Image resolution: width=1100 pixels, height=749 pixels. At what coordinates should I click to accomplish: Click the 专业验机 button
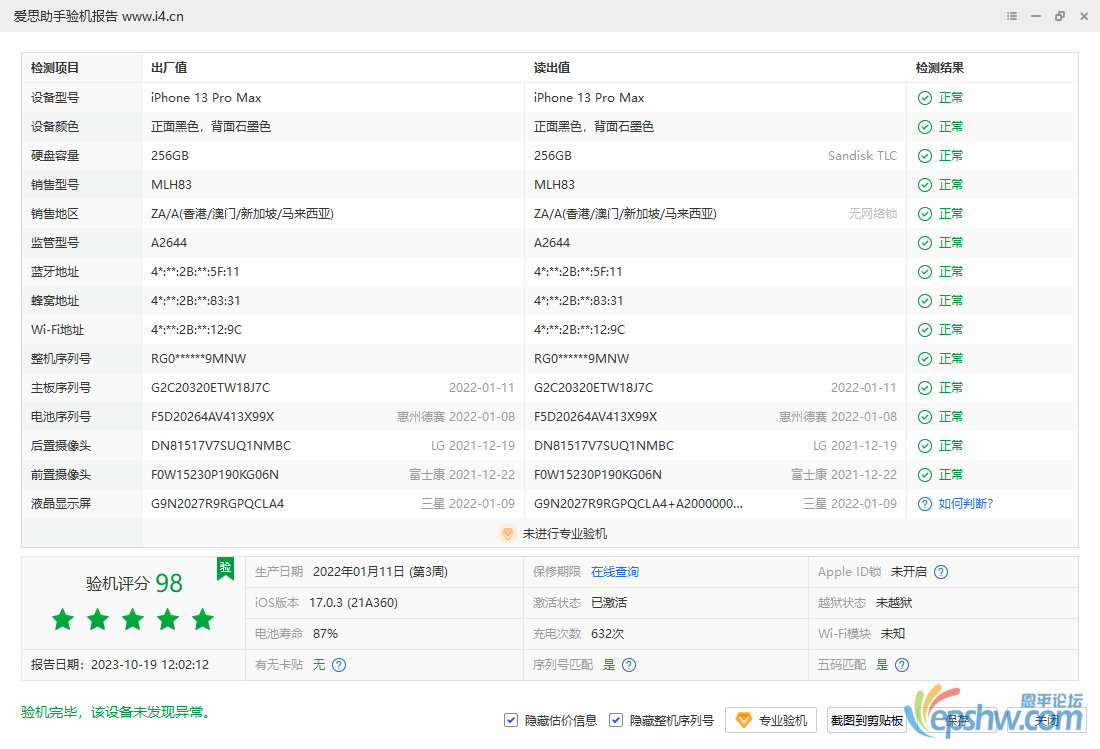pyautogui.click(x=771, y=720)
